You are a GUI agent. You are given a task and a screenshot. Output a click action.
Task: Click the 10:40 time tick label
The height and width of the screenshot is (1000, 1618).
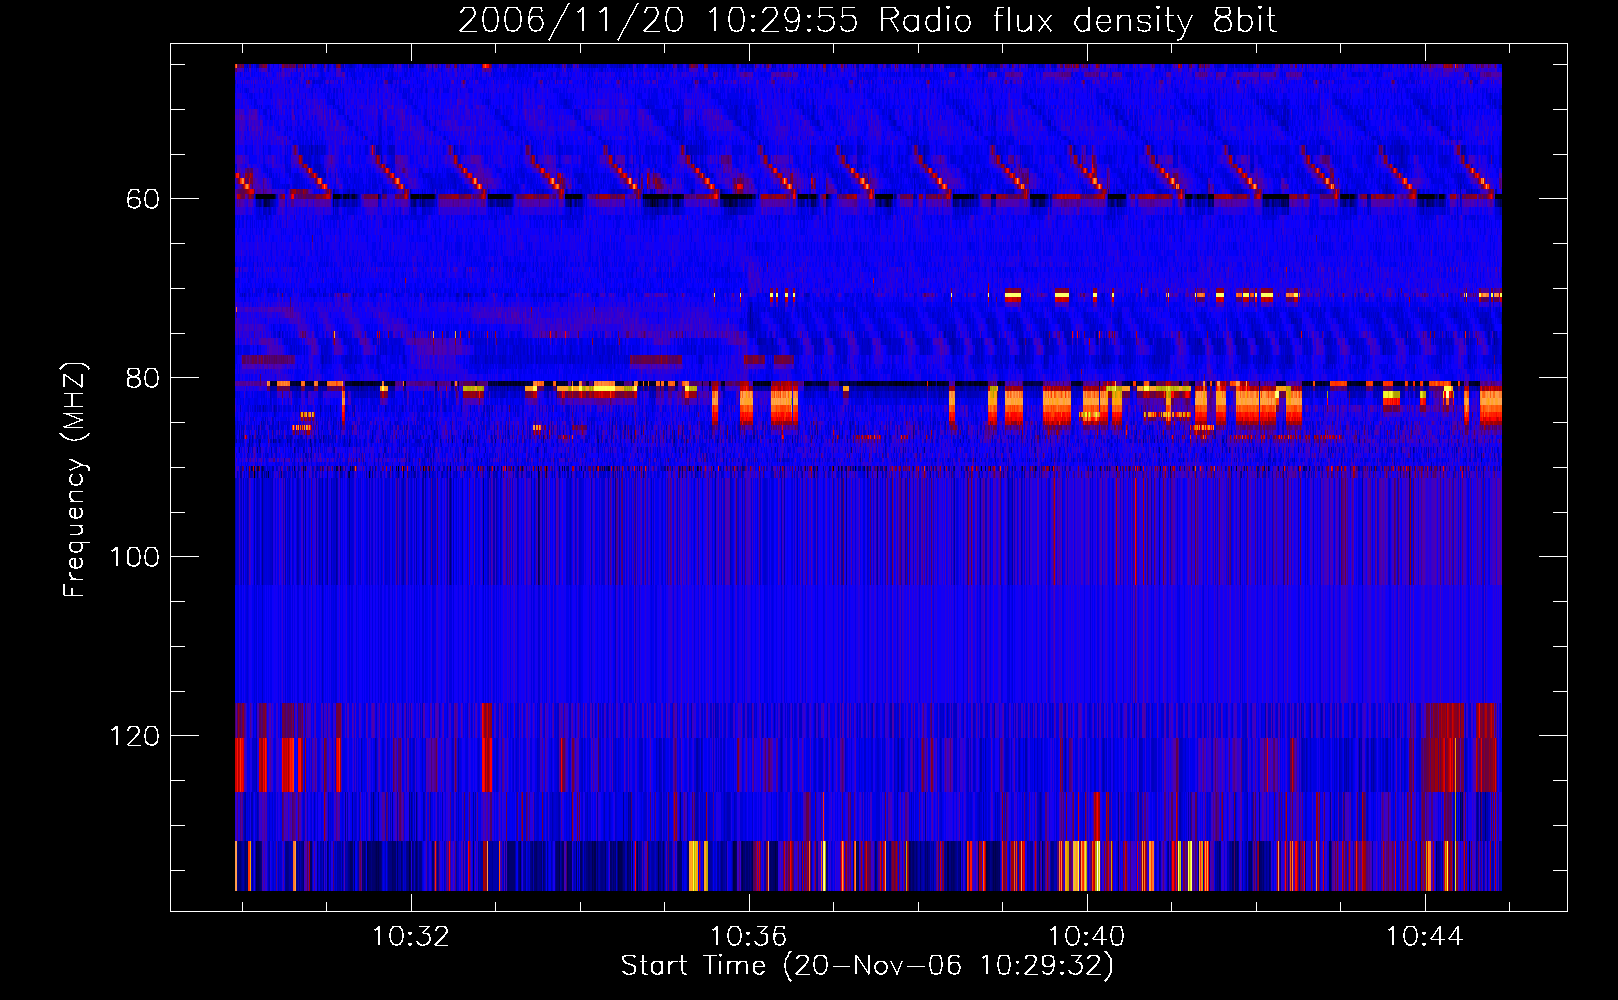click(1086, 937)
